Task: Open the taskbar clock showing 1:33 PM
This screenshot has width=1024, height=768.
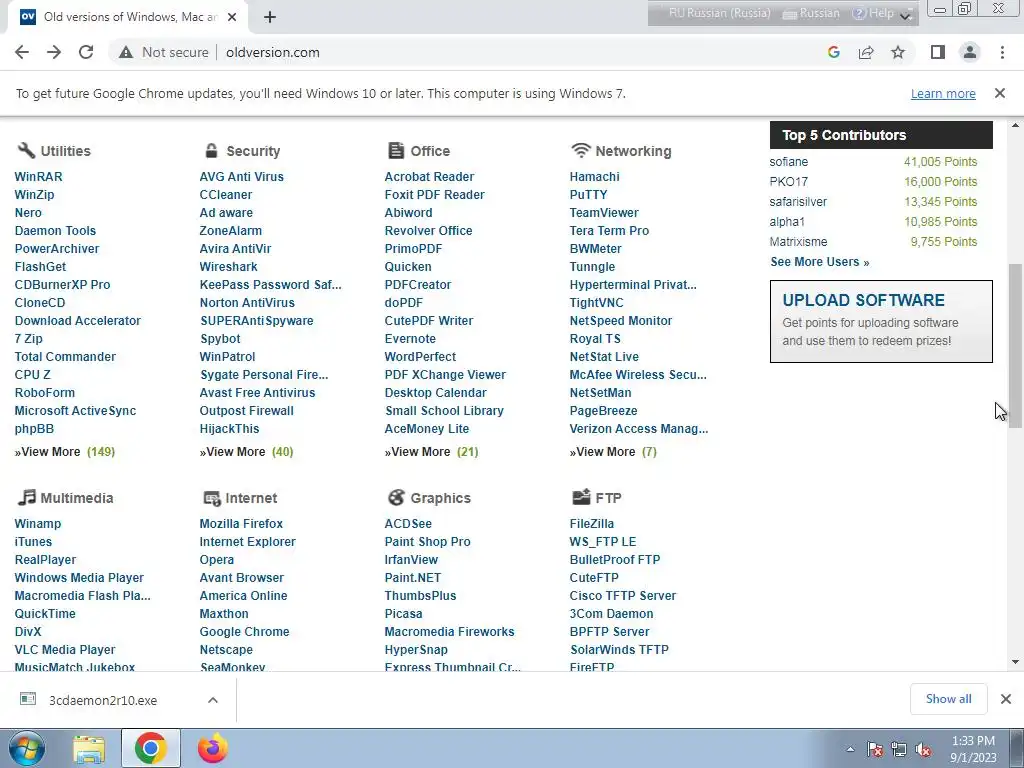Action: coord(973,749)
